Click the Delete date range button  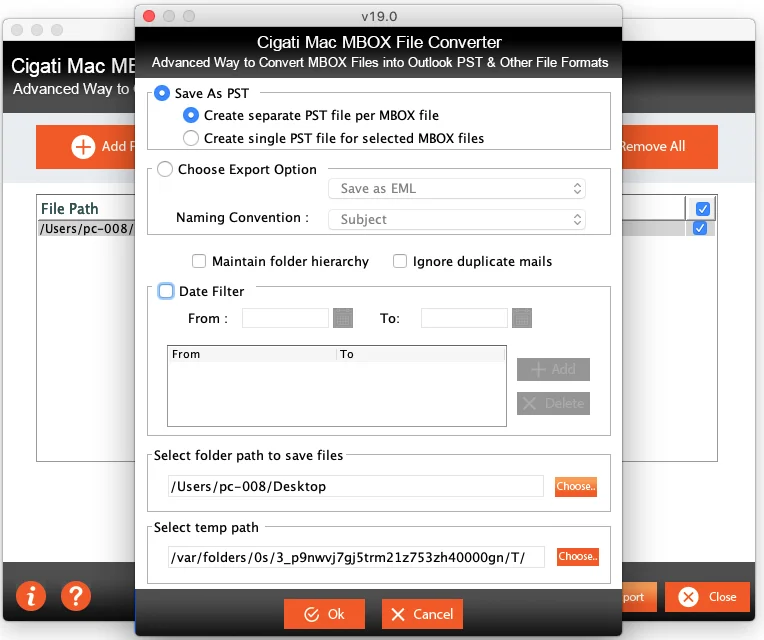(554, 403)
